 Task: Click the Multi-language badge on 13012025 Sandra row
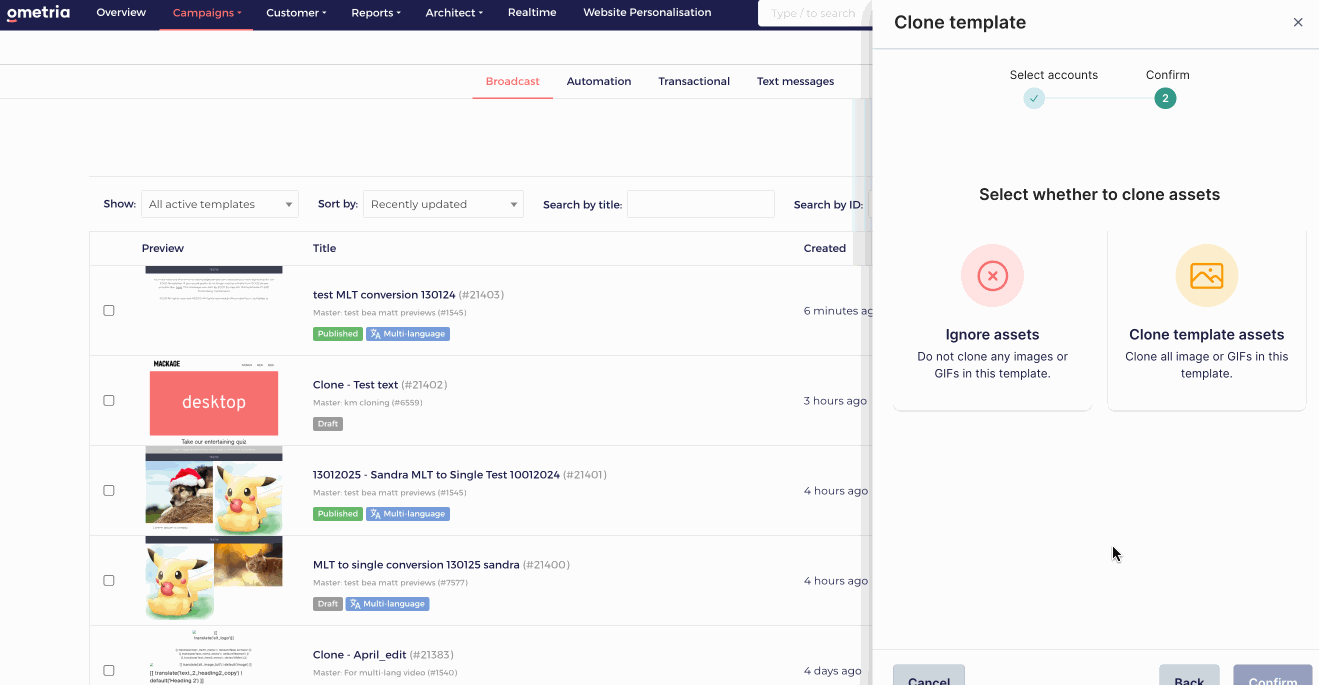pos(407,514)
